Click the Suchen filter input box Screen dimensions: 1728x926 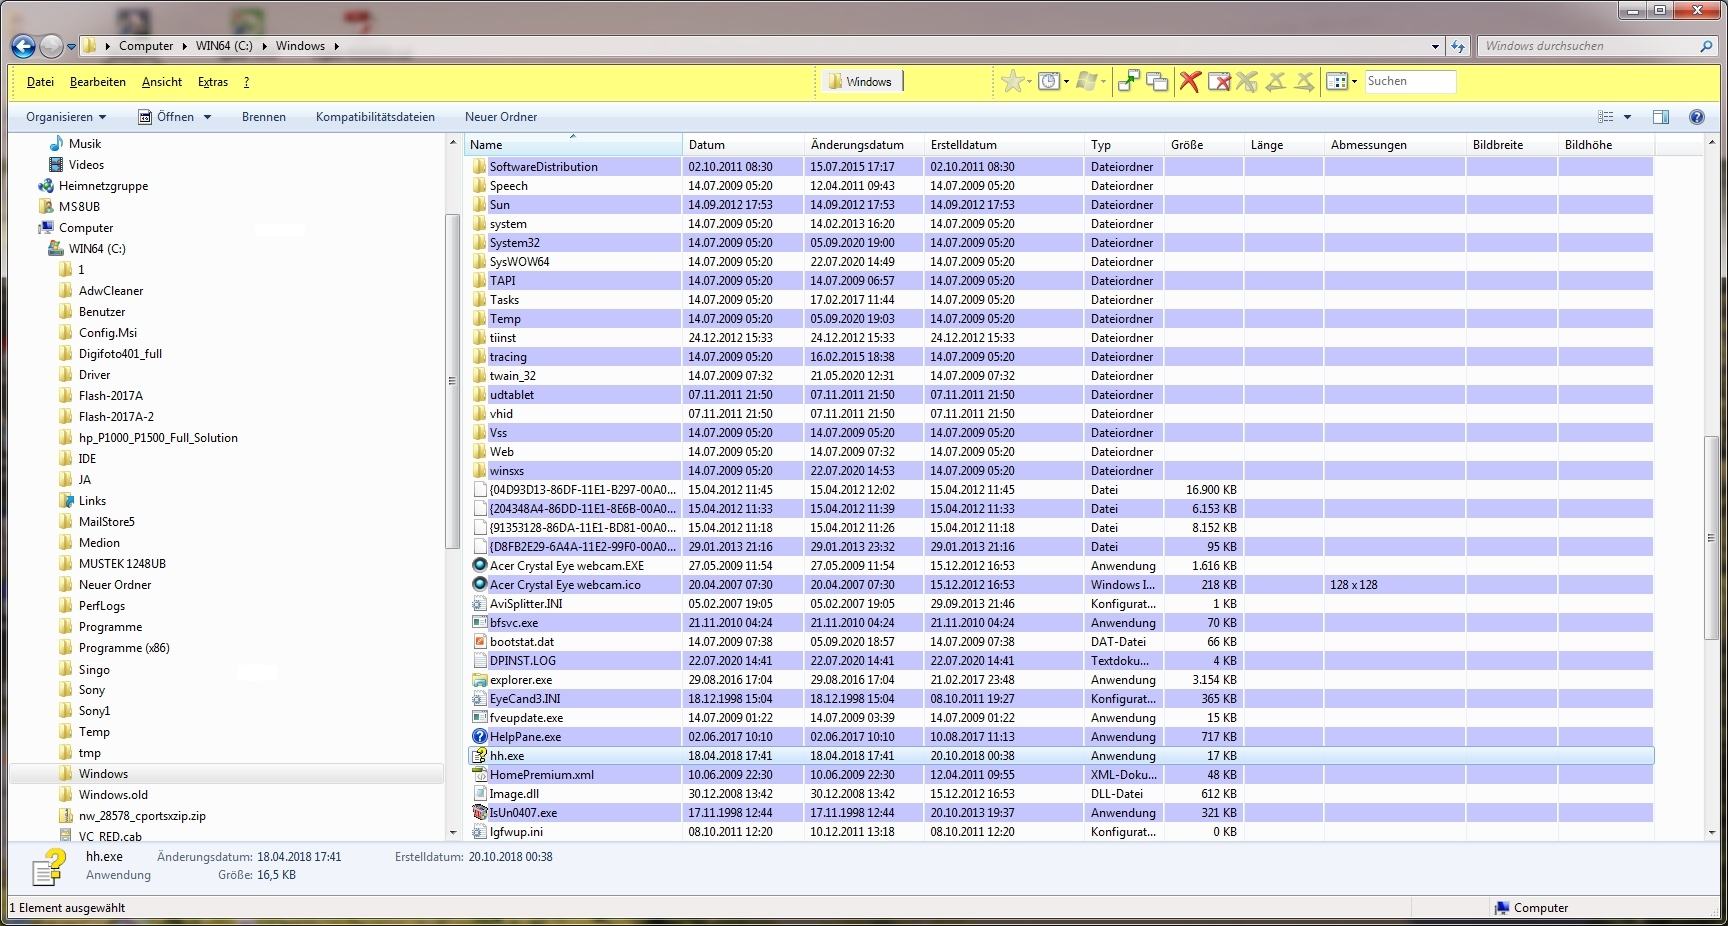(x=1410, y=82)
